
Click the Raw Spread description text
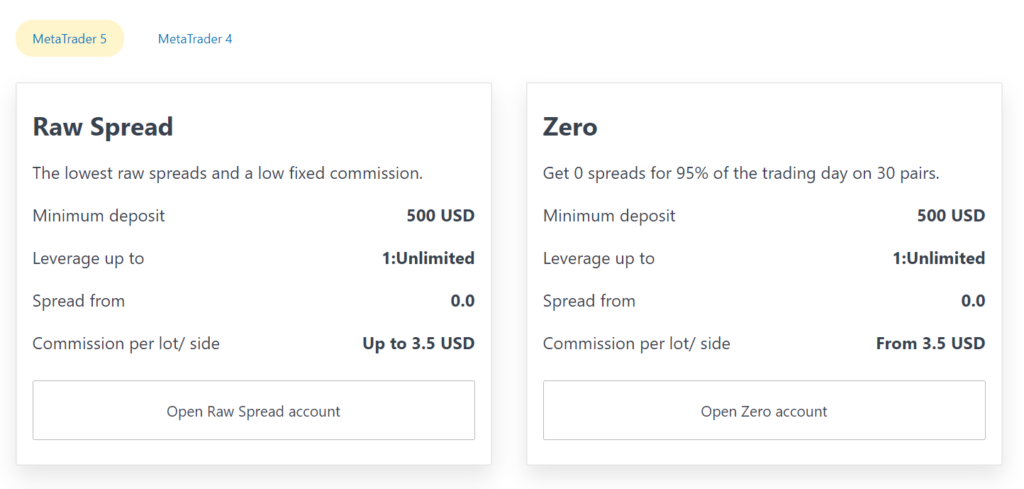point(228,174)
